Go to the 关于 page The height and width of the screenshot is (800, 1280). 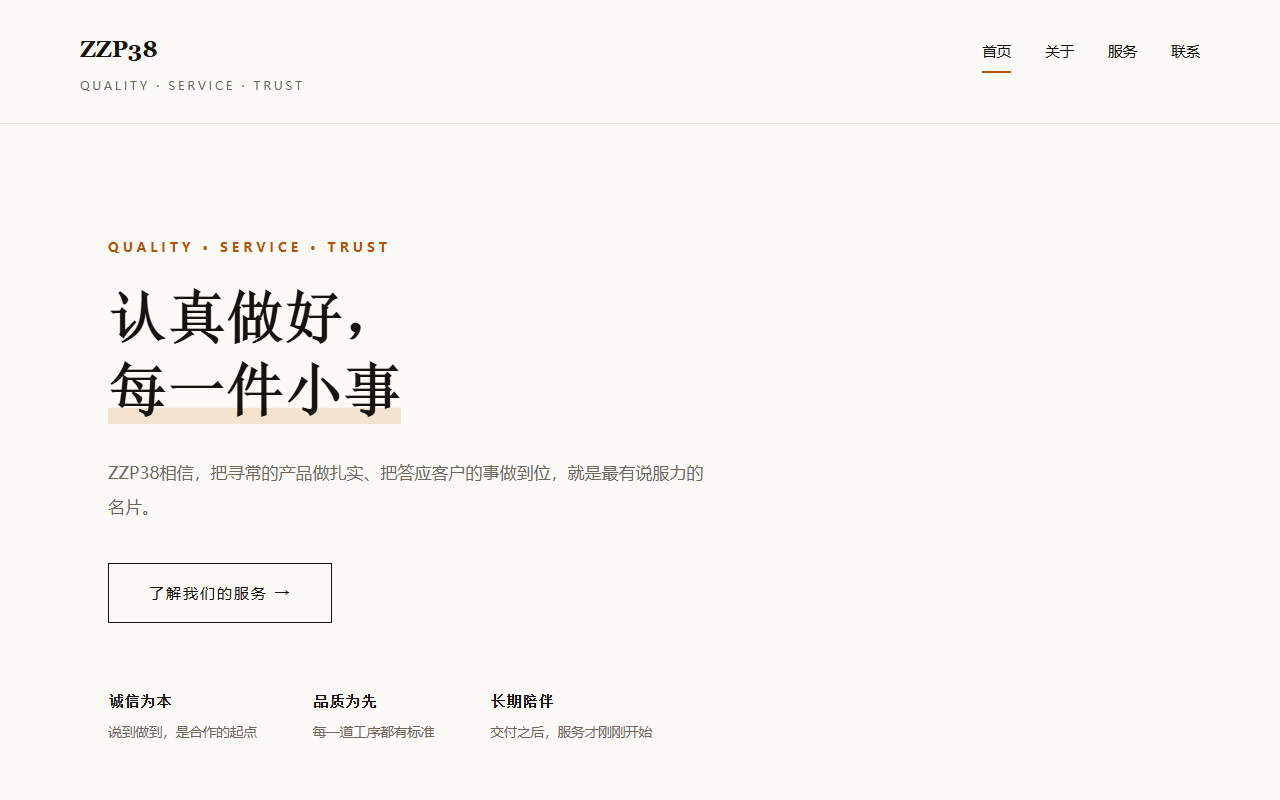[x=1059, y=52]
